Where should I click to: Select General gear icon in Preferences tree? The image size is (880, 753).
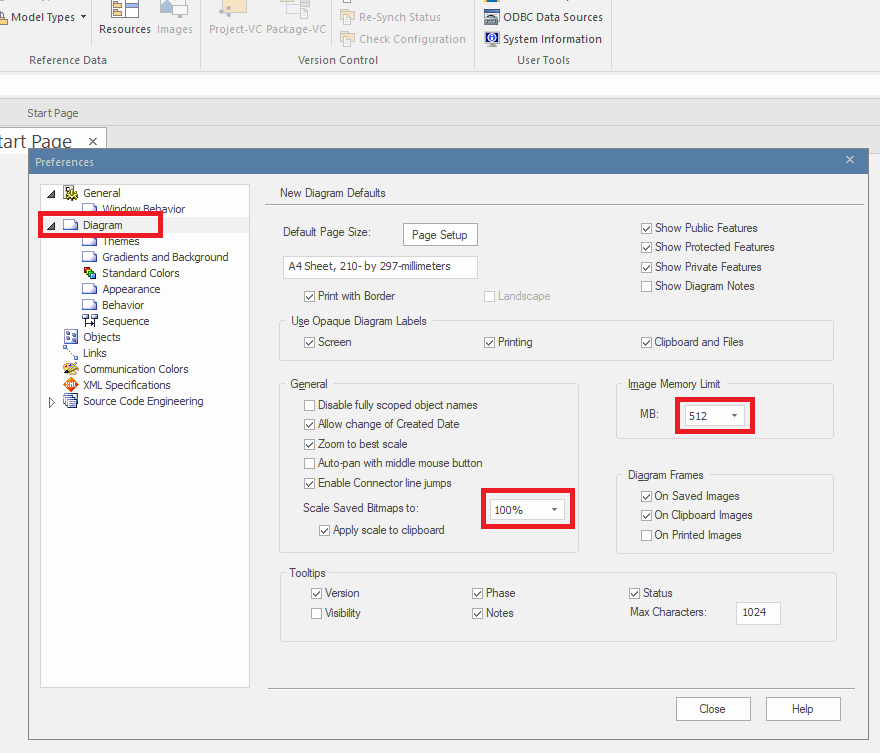pos(71,193)
